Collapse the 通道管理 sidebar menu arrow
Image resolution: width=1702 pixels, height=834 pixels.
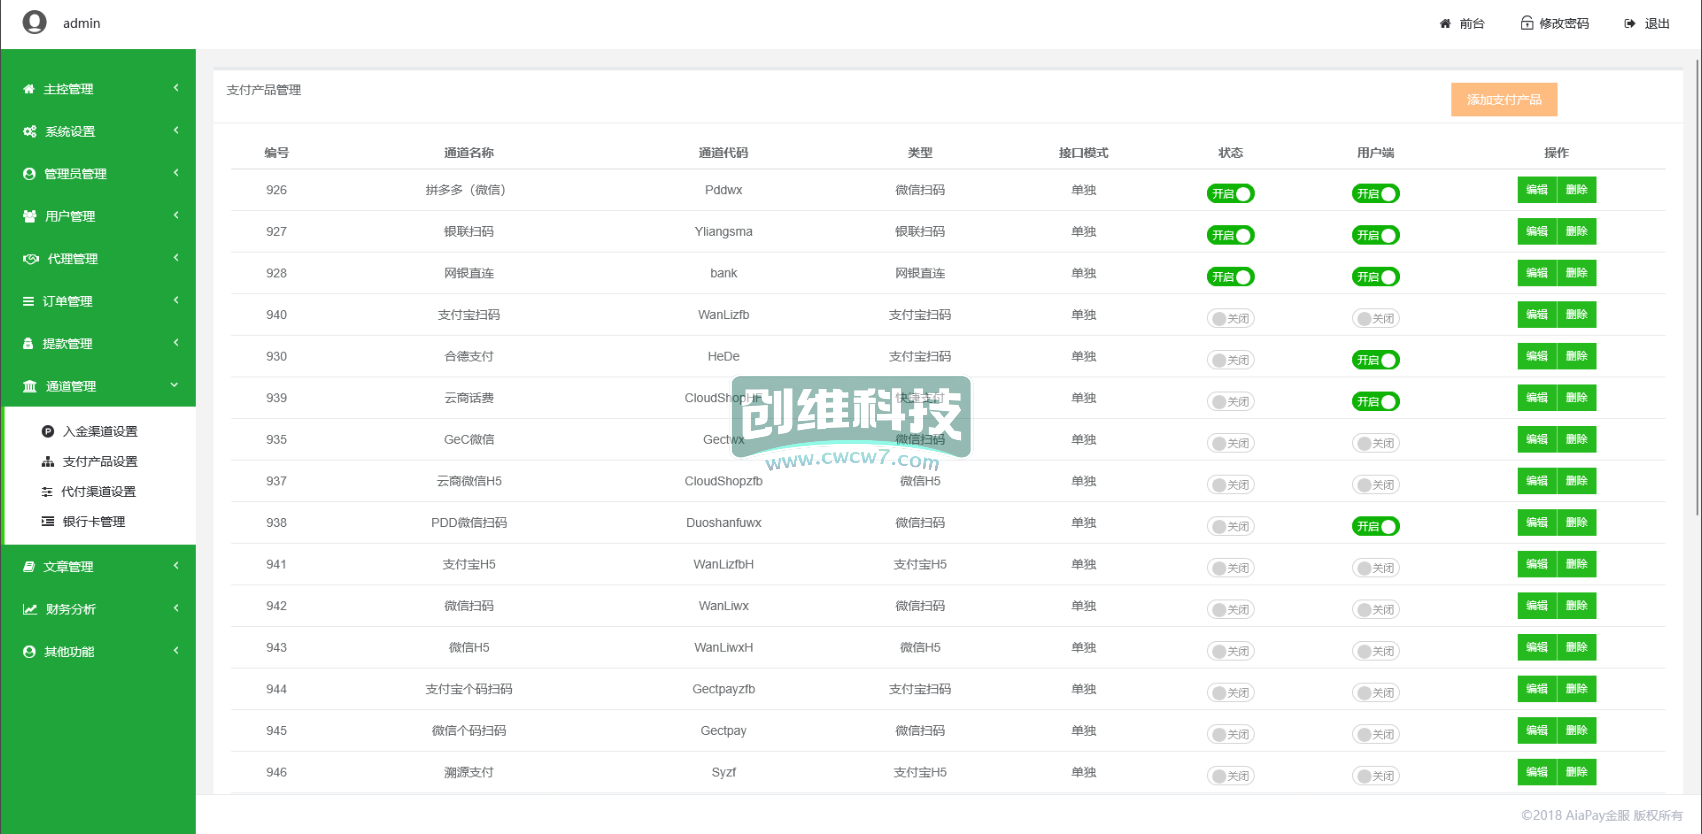175,385
